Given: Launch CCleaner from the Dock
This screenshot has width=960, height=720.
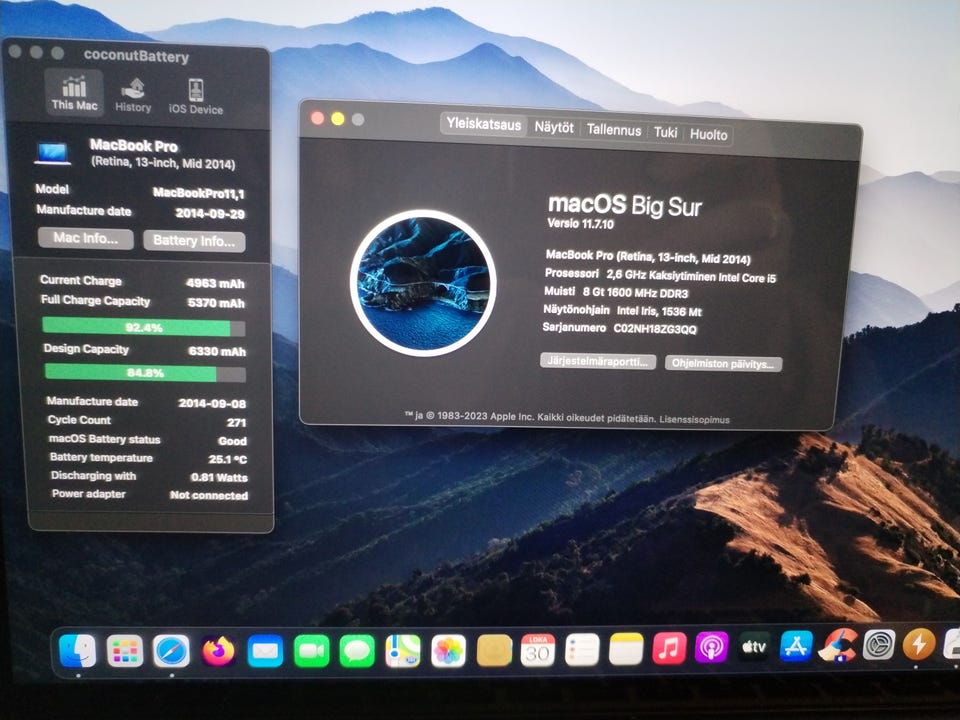Looking at the screenshot, I should click(838, 646).
